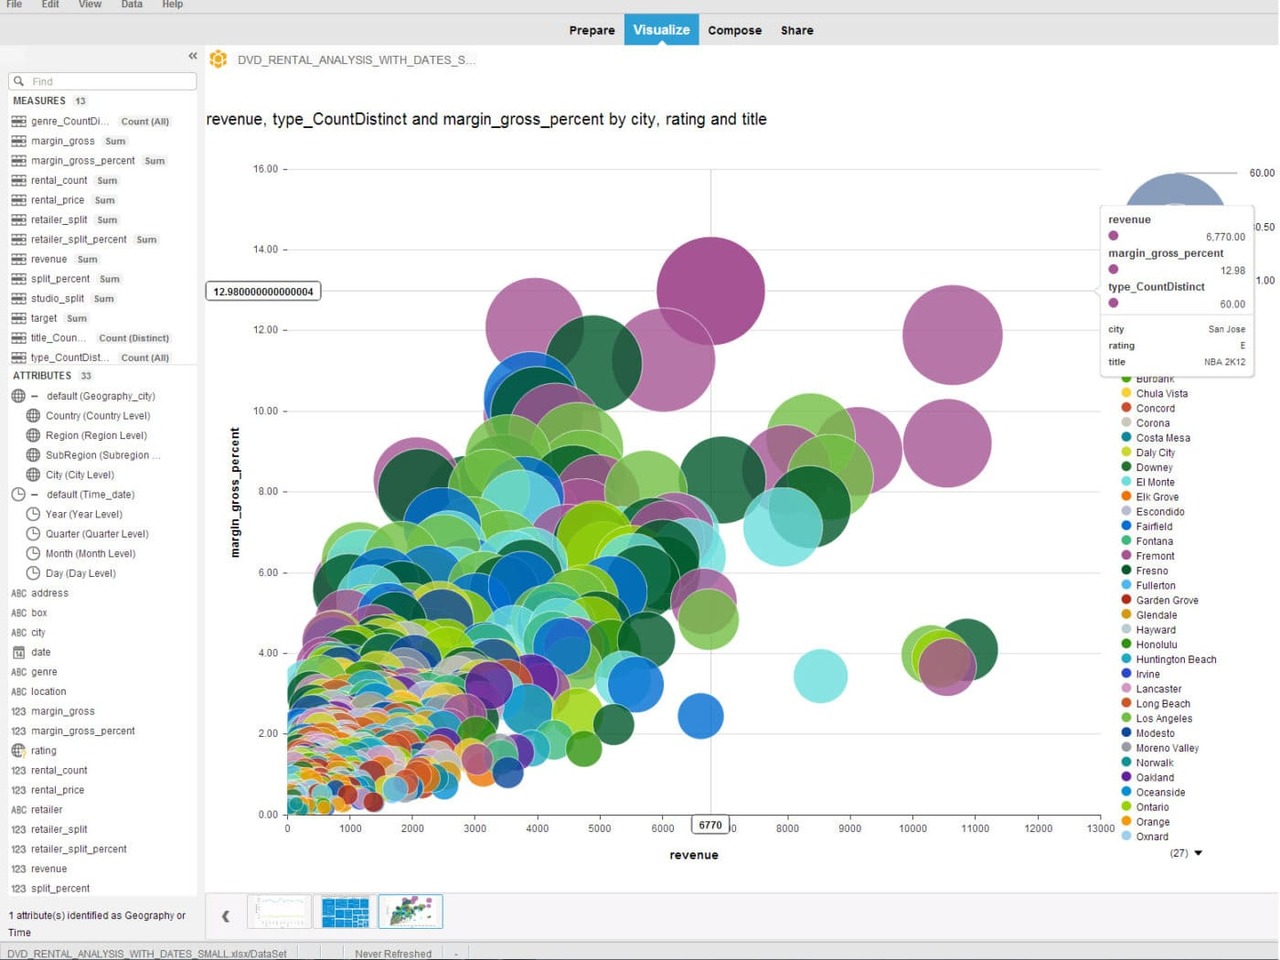Open Count (All) dropdown for genre_CountDistinct
The height and width of the screenshot is (960, 1280).
pyautogui.click(x=144, y=121)
